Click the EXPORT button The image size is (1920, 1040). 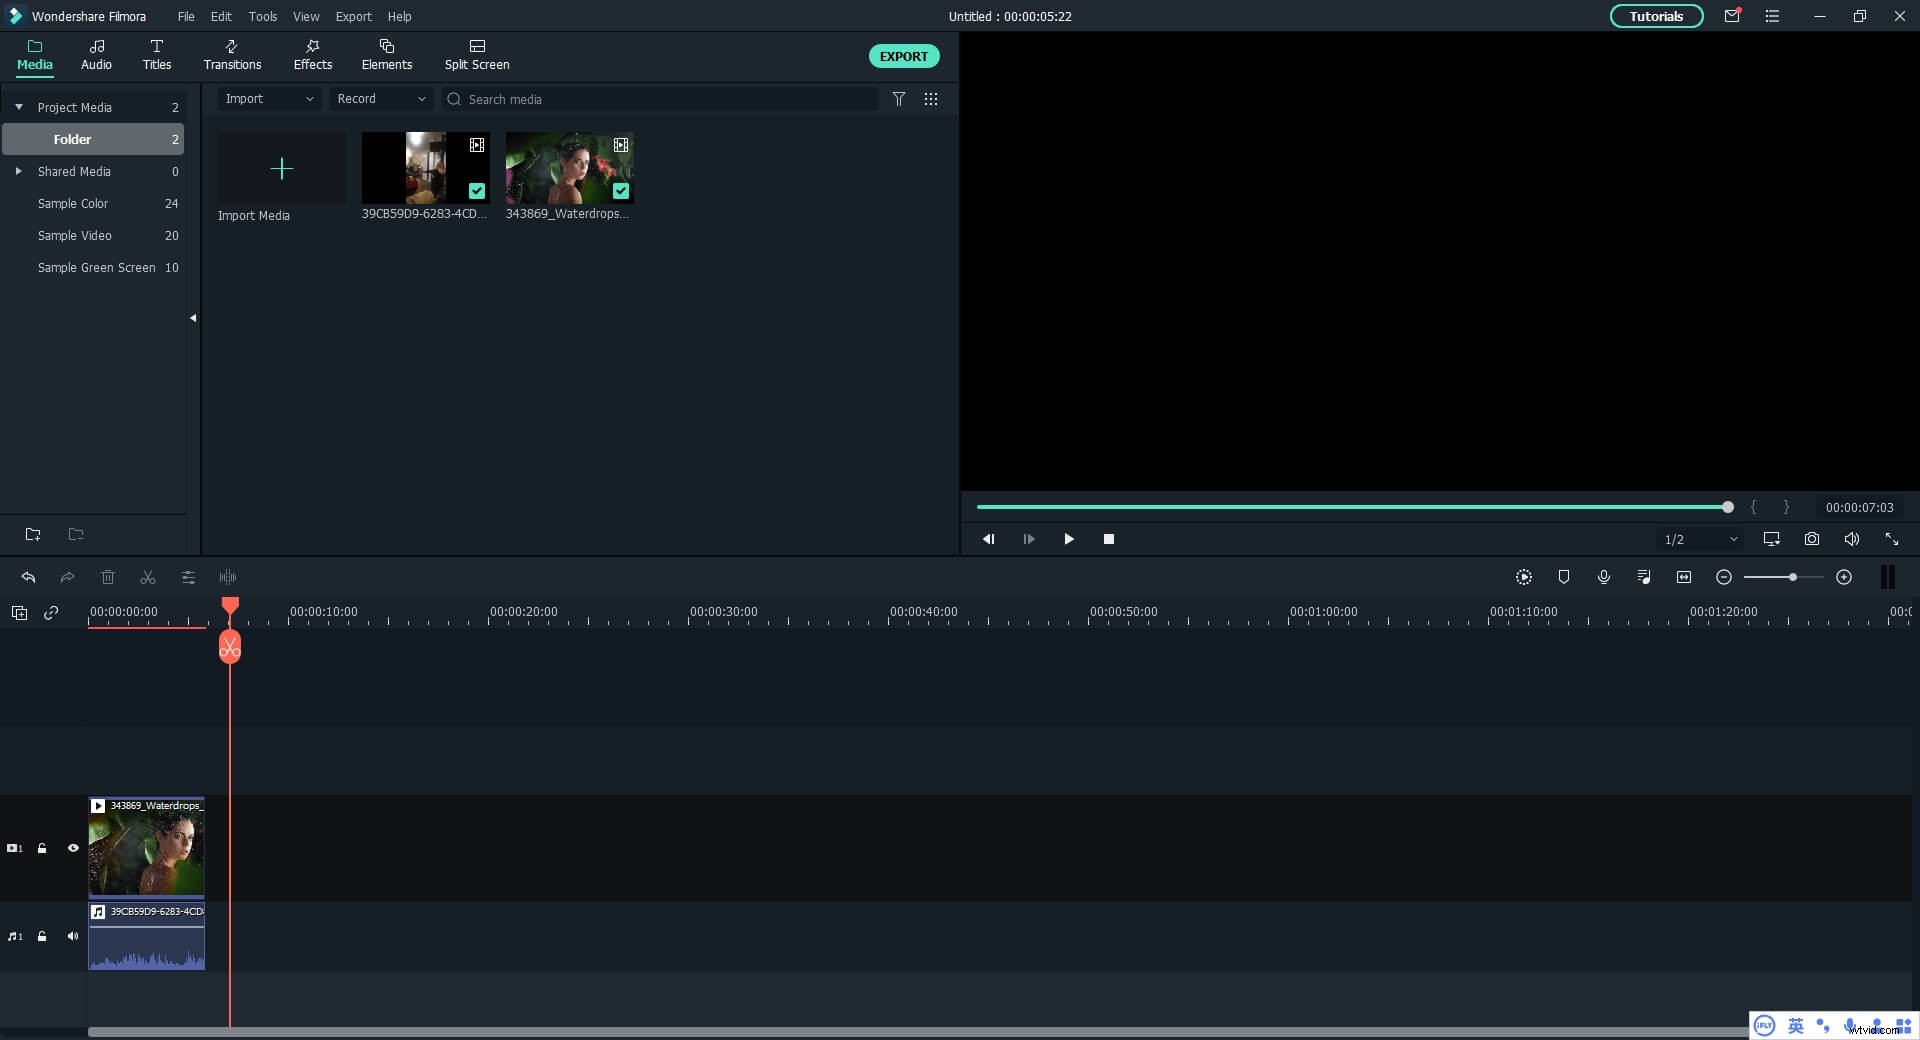coord(903,56)
